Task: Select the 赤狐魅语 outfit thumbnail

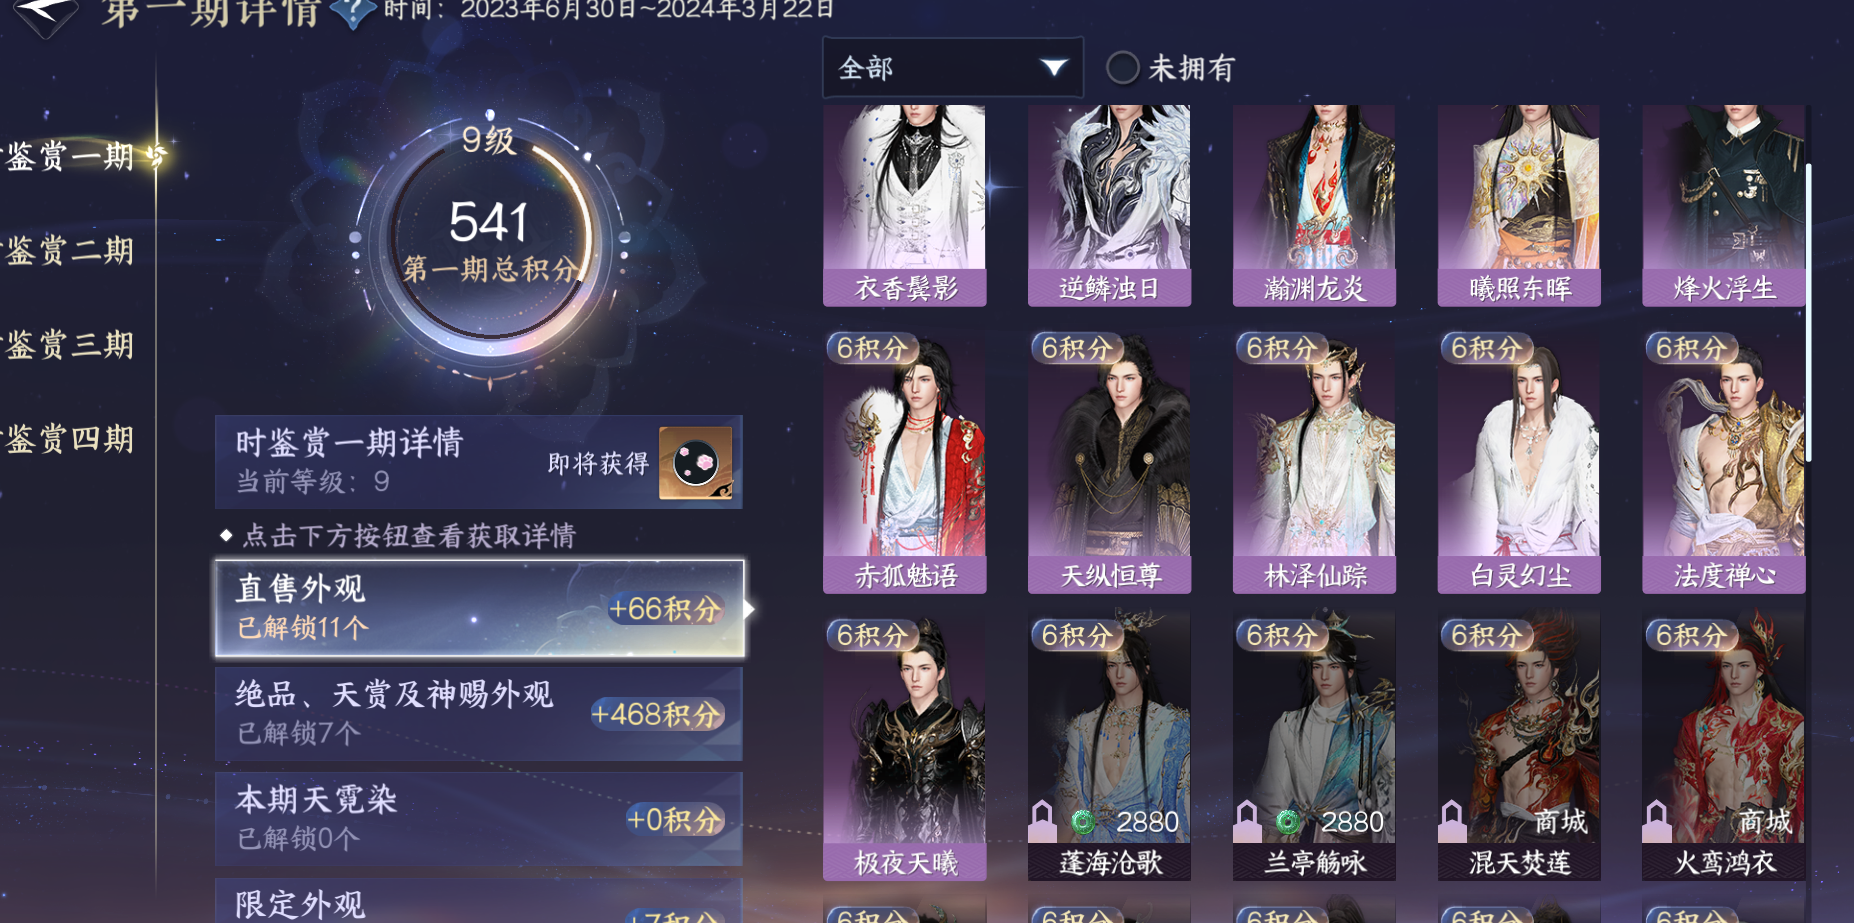Action: tap(904, 464)
